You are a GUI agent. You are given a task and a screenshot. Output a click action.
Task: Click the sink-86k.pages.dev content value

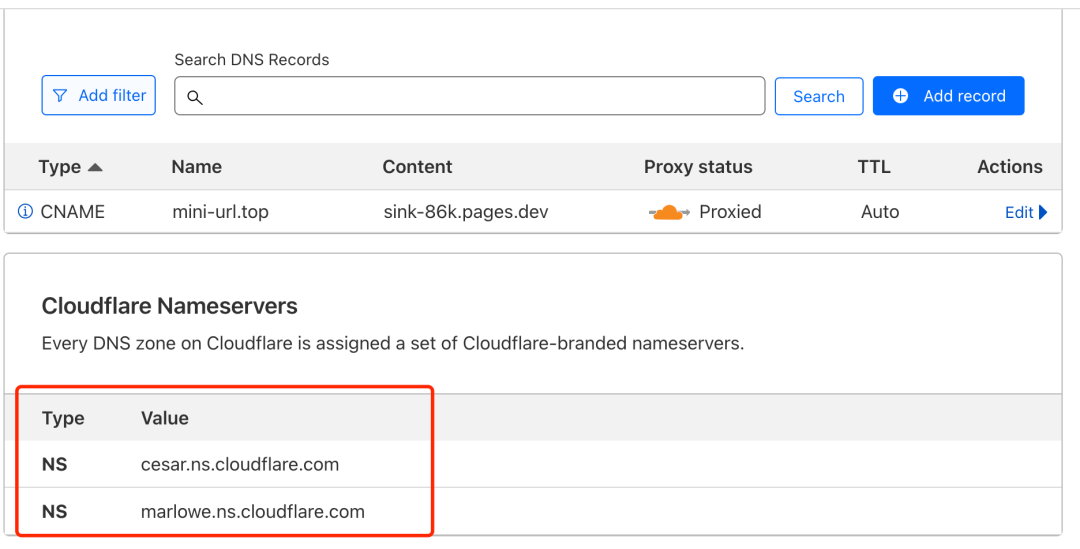coord(466,211)
